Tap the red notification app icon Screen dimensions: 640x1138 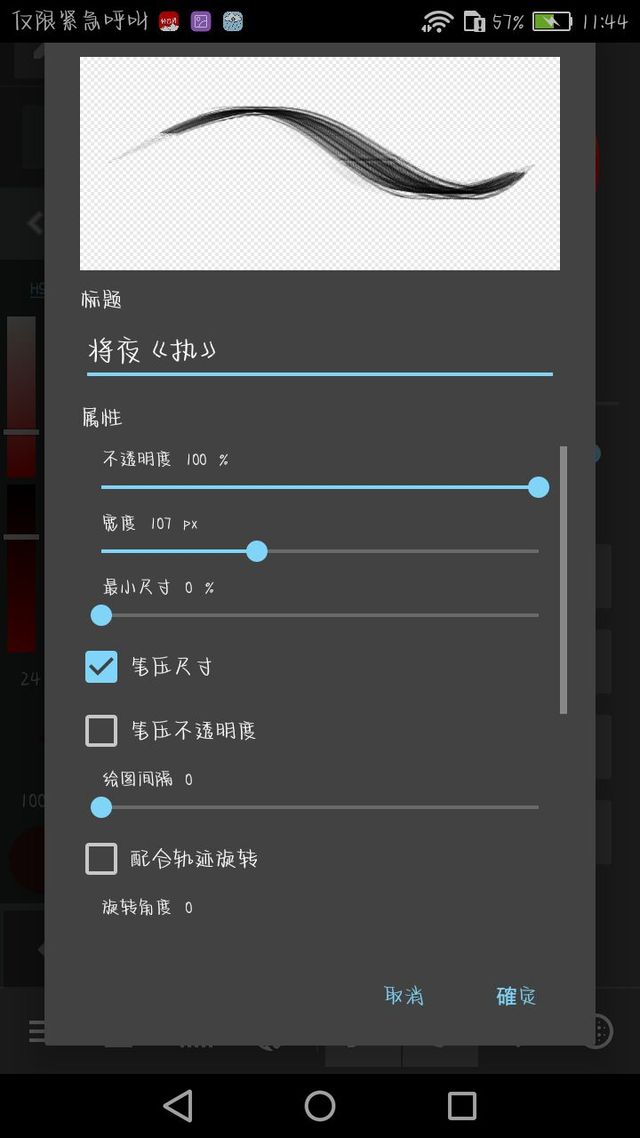[x=169, y=21]
